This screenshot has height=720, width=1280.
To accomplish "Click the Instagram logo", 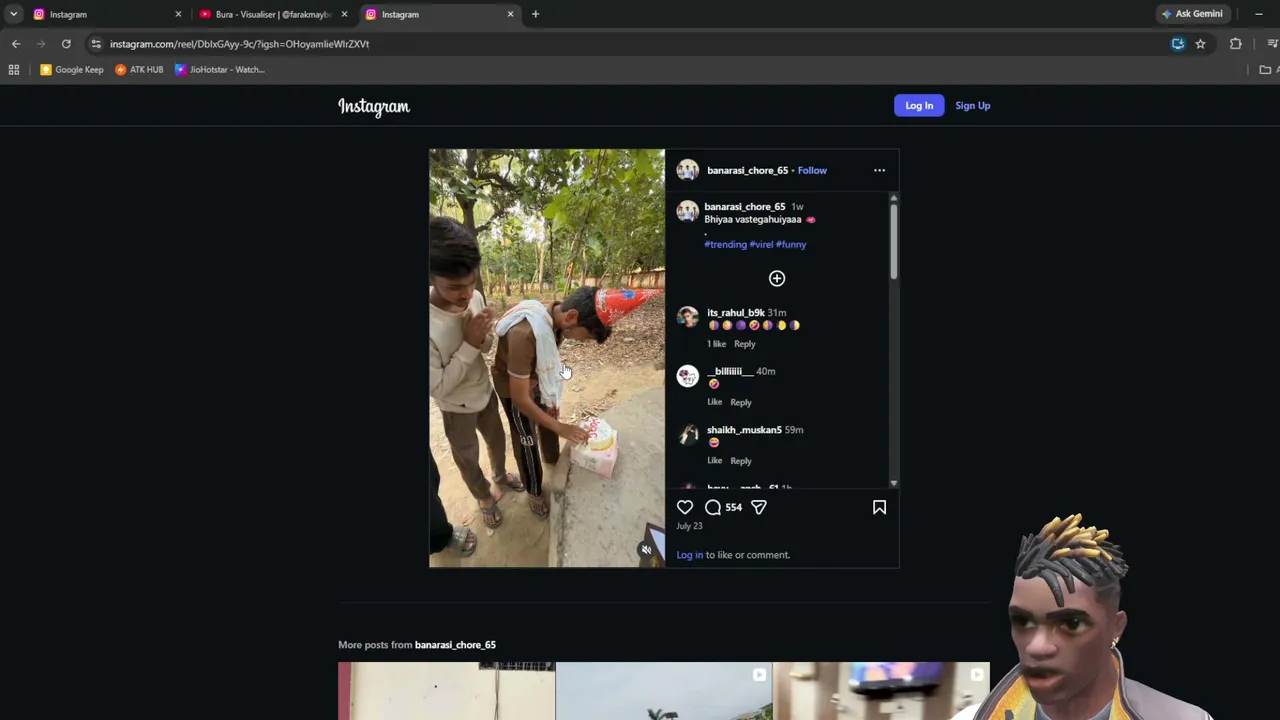I will [374, 106].
